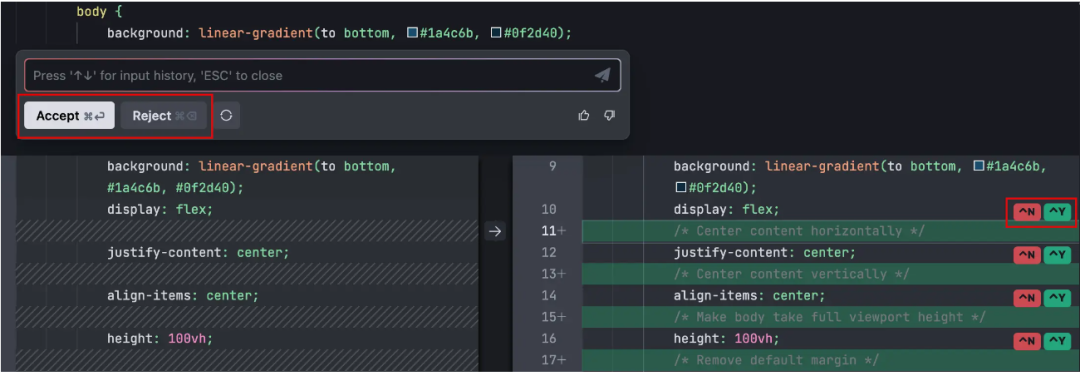Image resolution: width=1080 pixels, height=376 pixels.
Task: Reject the line 15 change with ^N
Action: pyautogui.click(x=1027, y=298)
